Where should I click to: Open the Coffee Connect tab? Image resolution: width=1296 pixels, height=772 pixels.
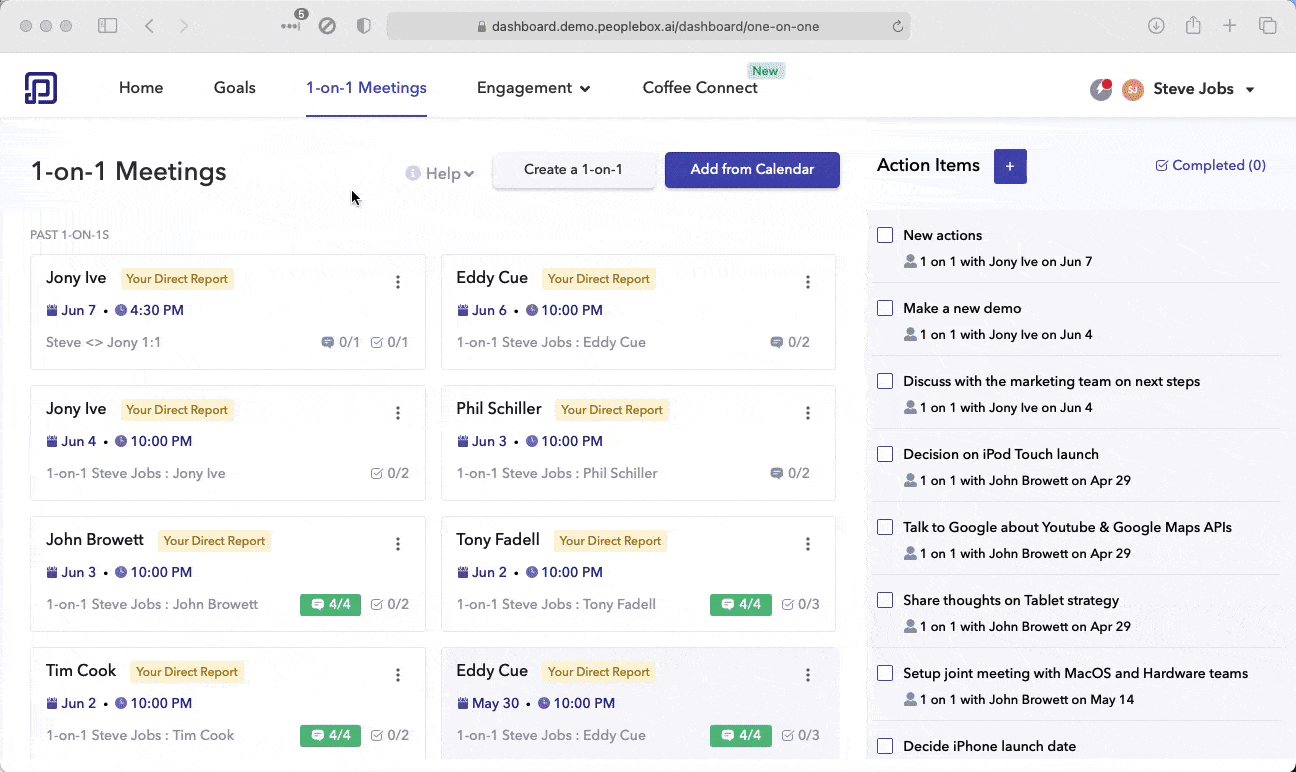[x=700, y=88]
